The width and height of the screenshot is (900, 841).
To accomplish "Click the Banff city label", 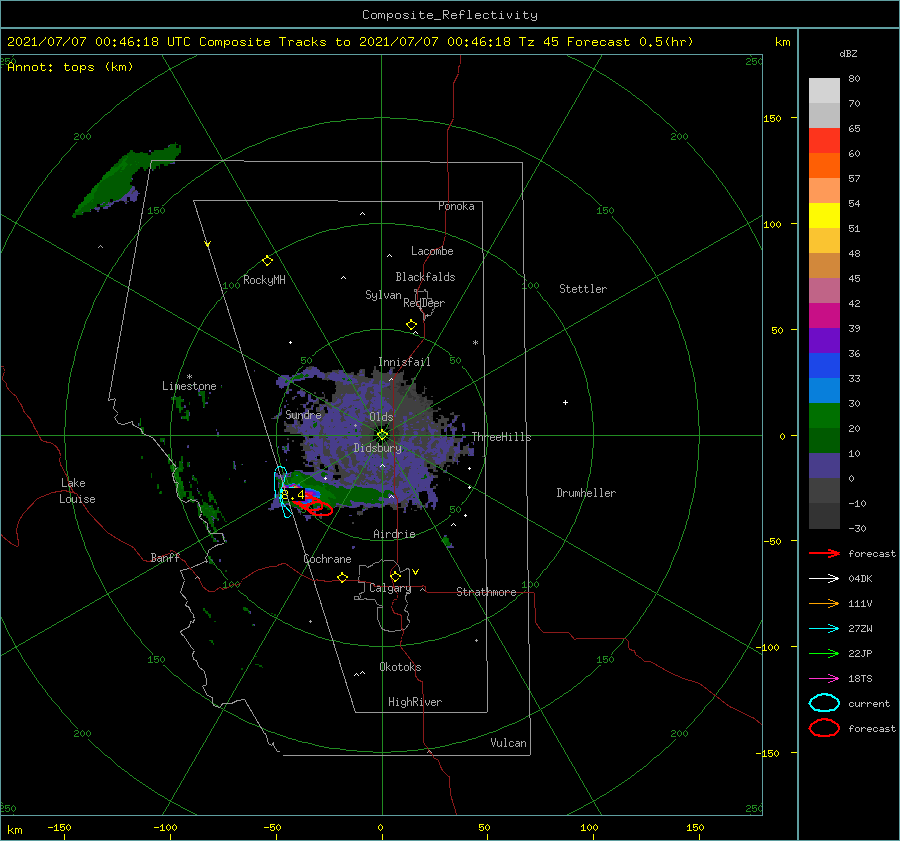I will click(165, 557).
